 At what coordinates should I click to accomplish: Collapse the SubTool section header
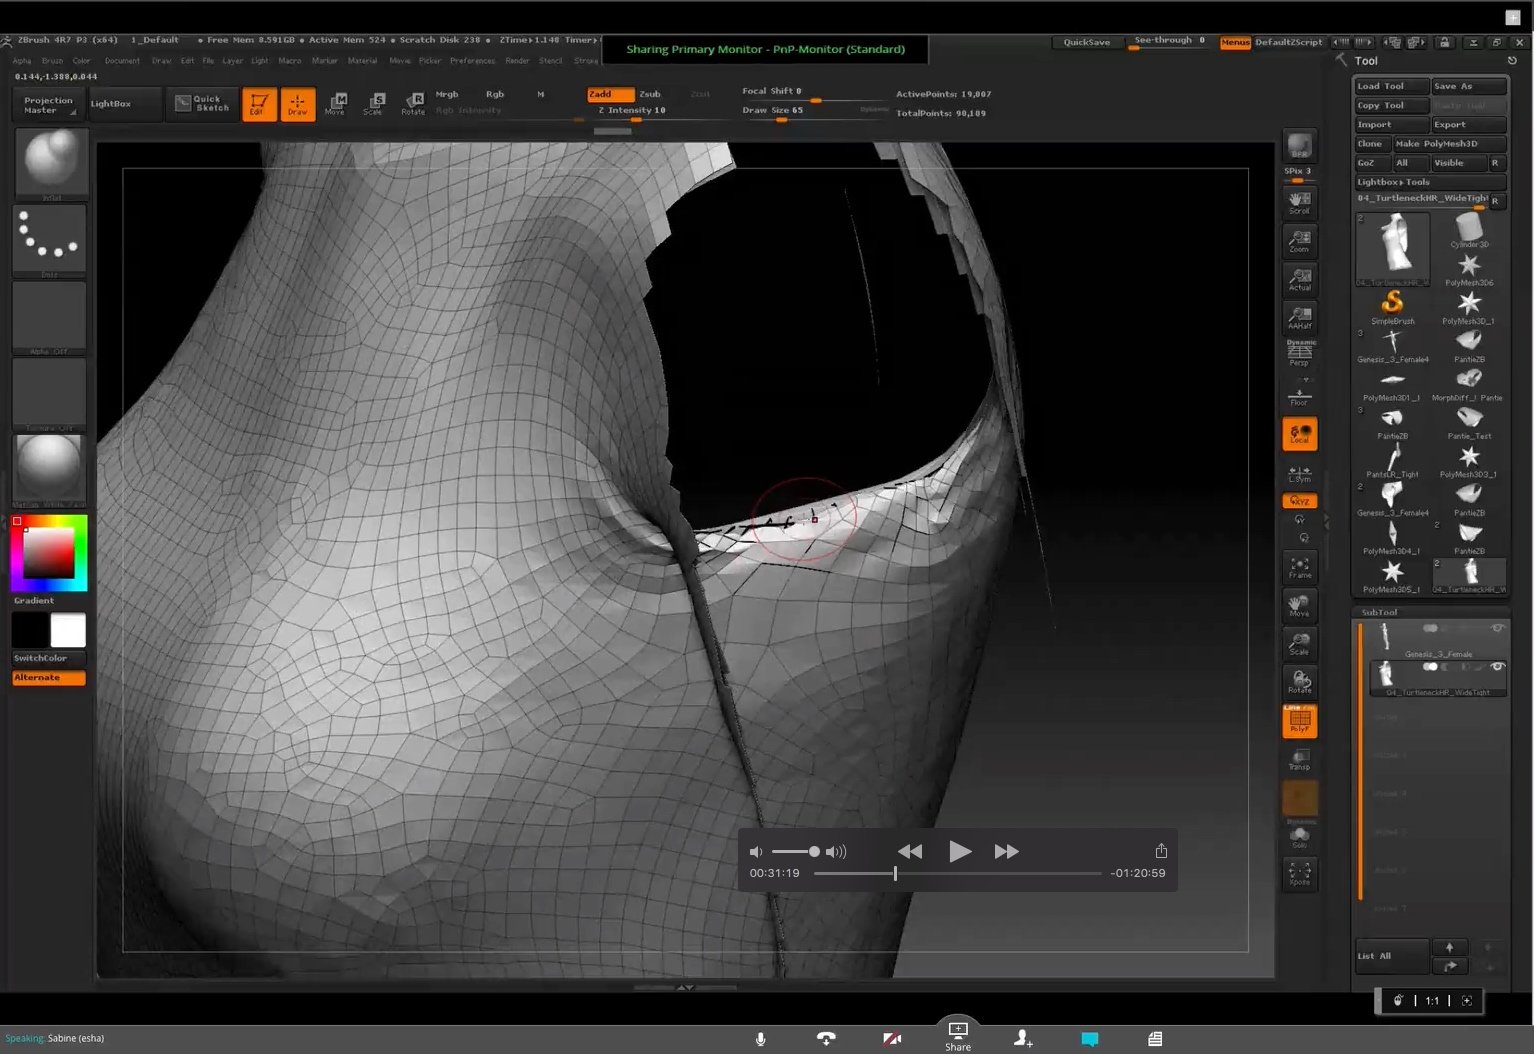(1379, 612)
